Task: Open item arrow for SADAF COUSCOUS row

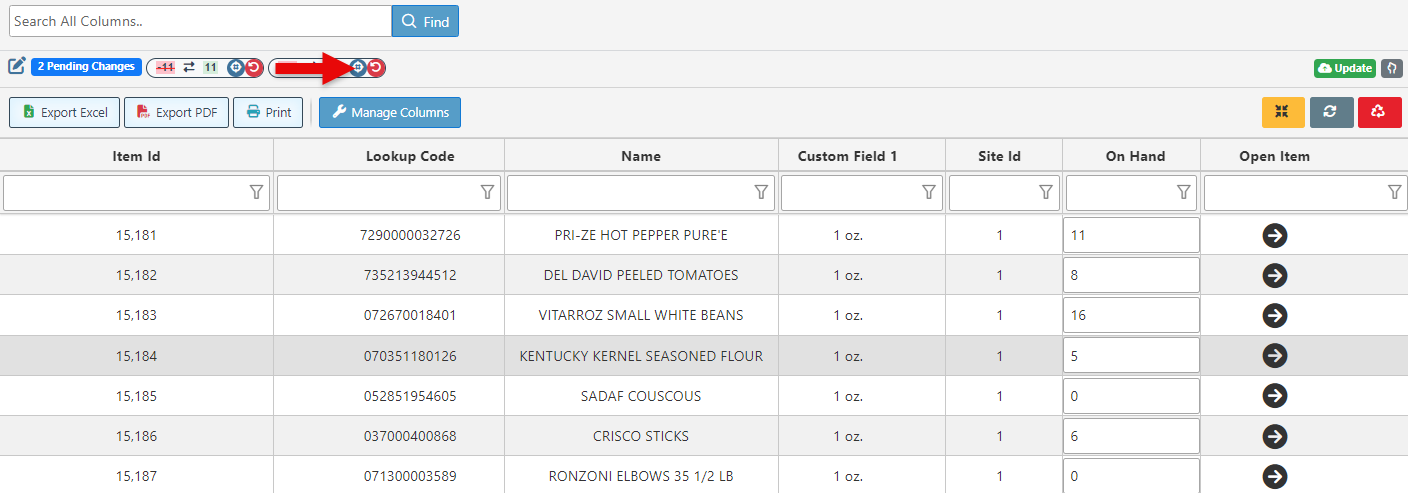Action: tap(1274, 396)
